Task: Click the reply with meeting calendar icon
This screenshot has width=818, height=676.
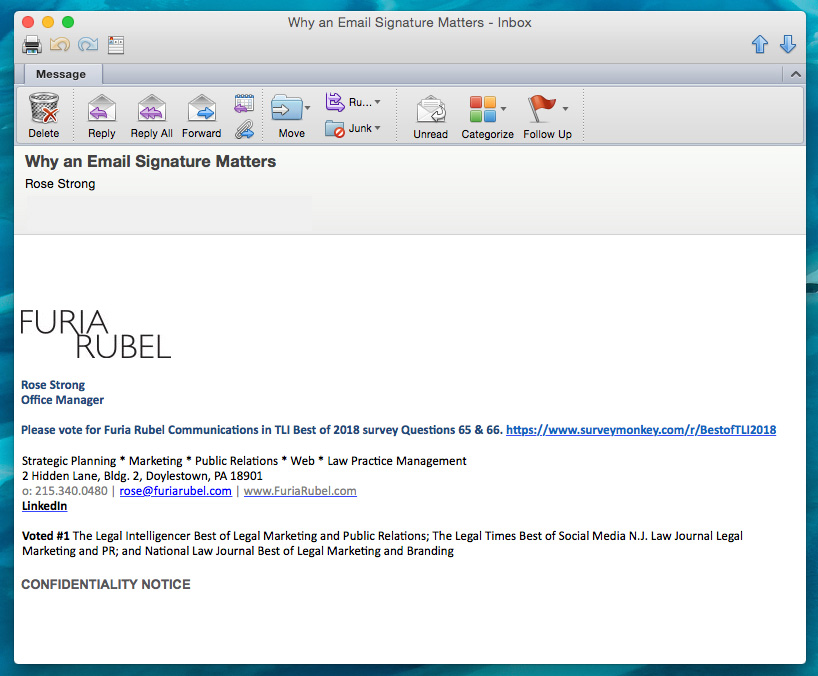Action: point(244,103)
